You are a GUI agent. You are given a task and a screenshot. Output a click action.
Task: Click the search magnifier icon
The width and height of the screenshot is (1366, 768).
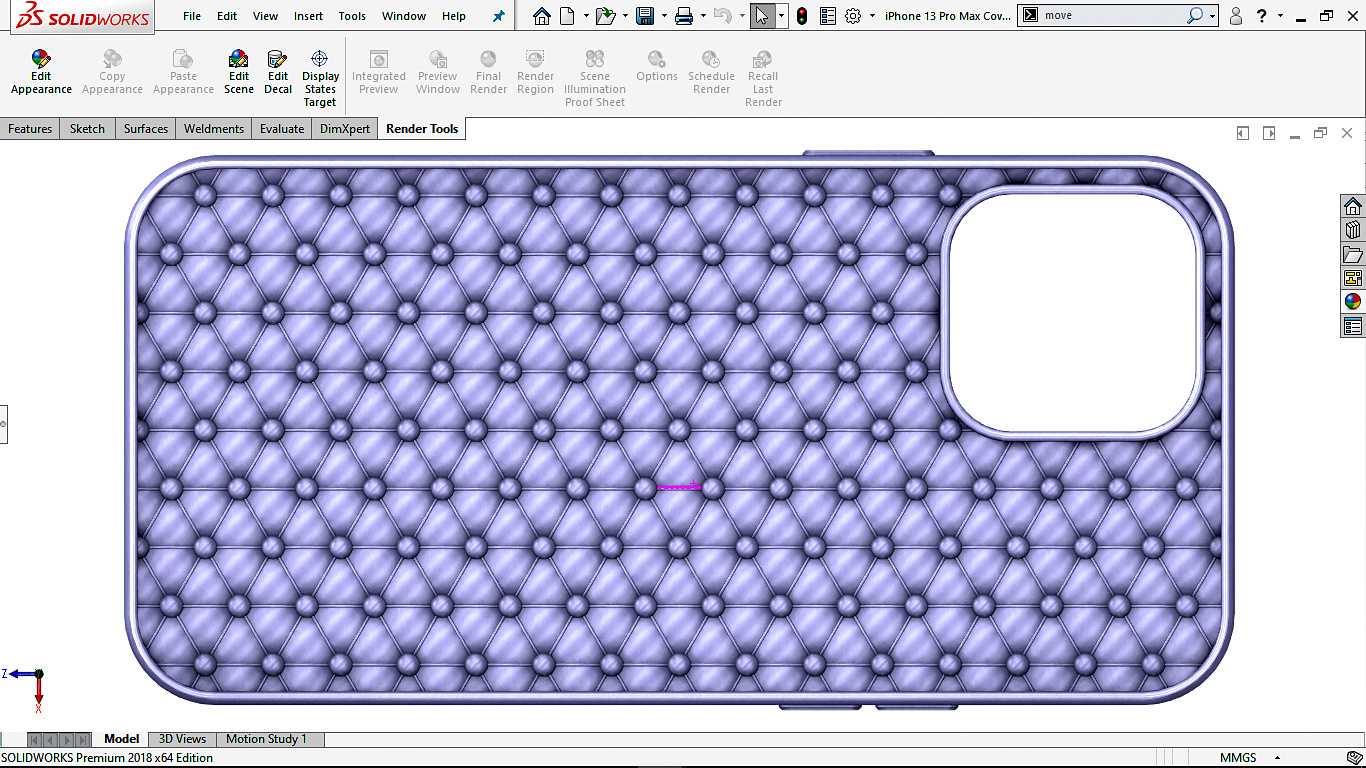(1194, 16)
